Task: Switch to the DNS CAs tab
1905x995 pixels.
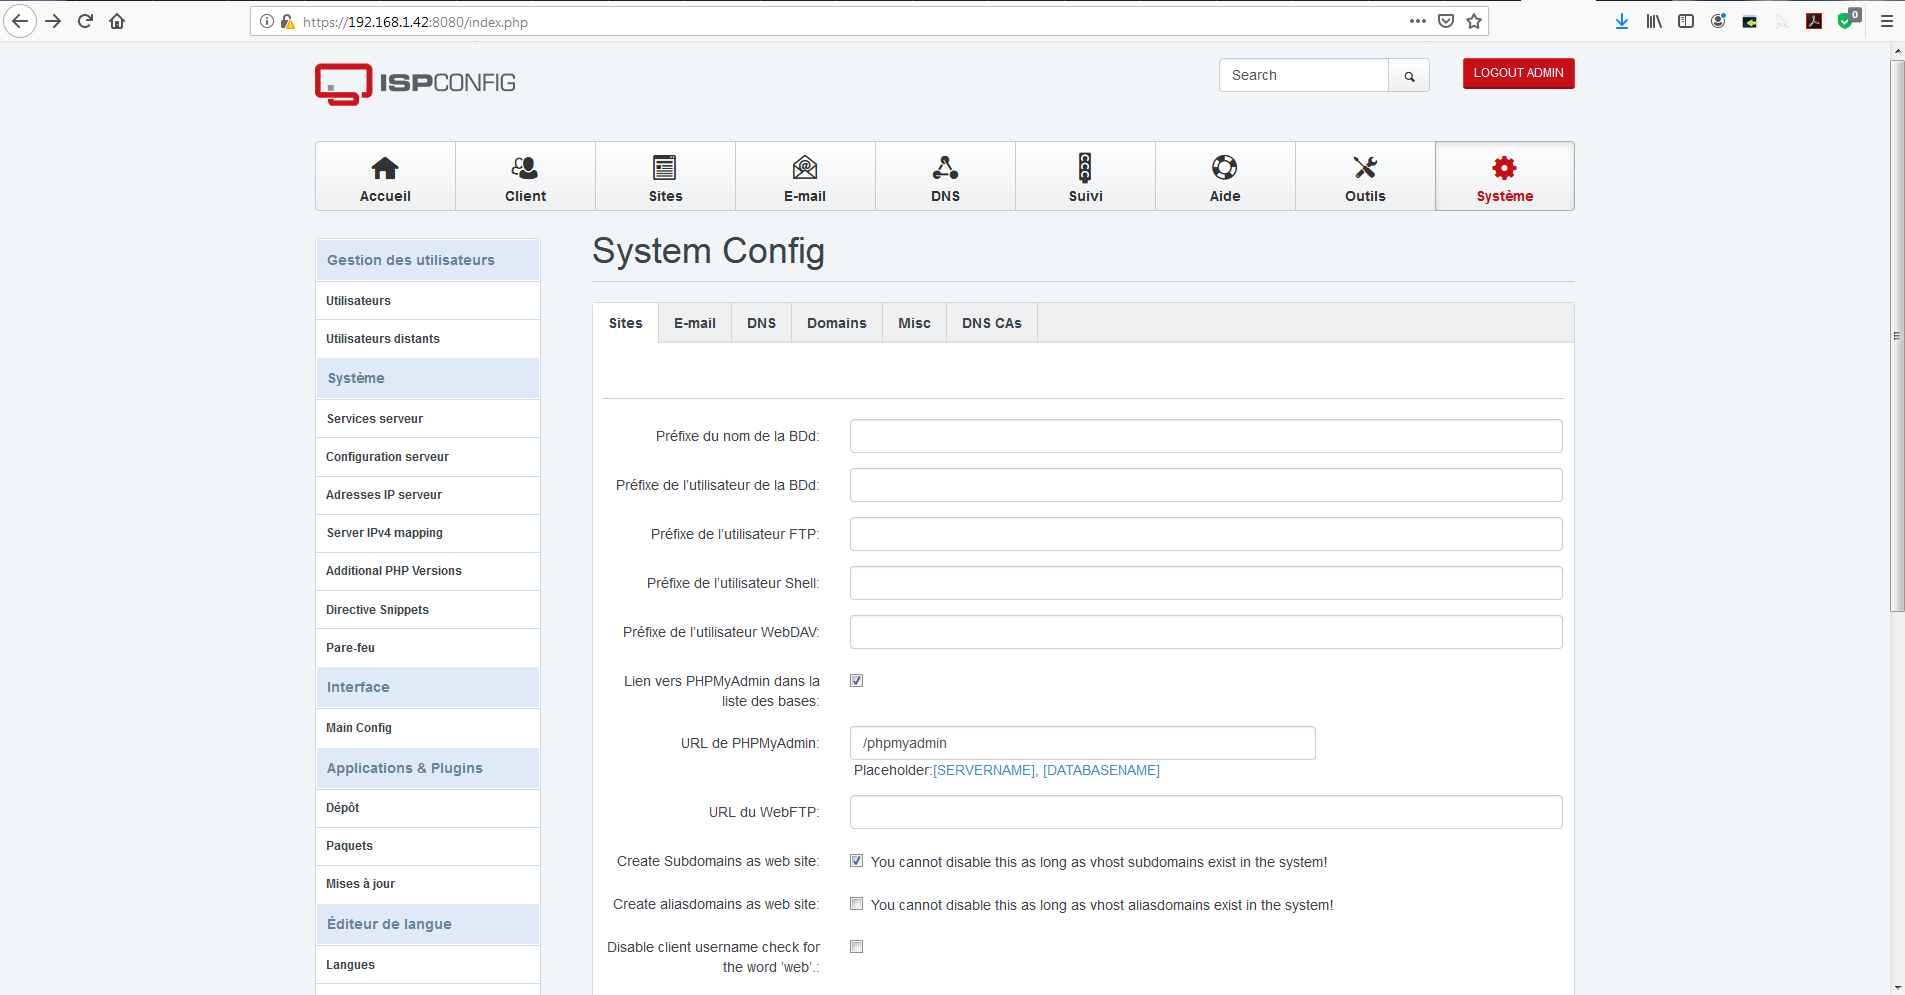Action: click(992, 323)
